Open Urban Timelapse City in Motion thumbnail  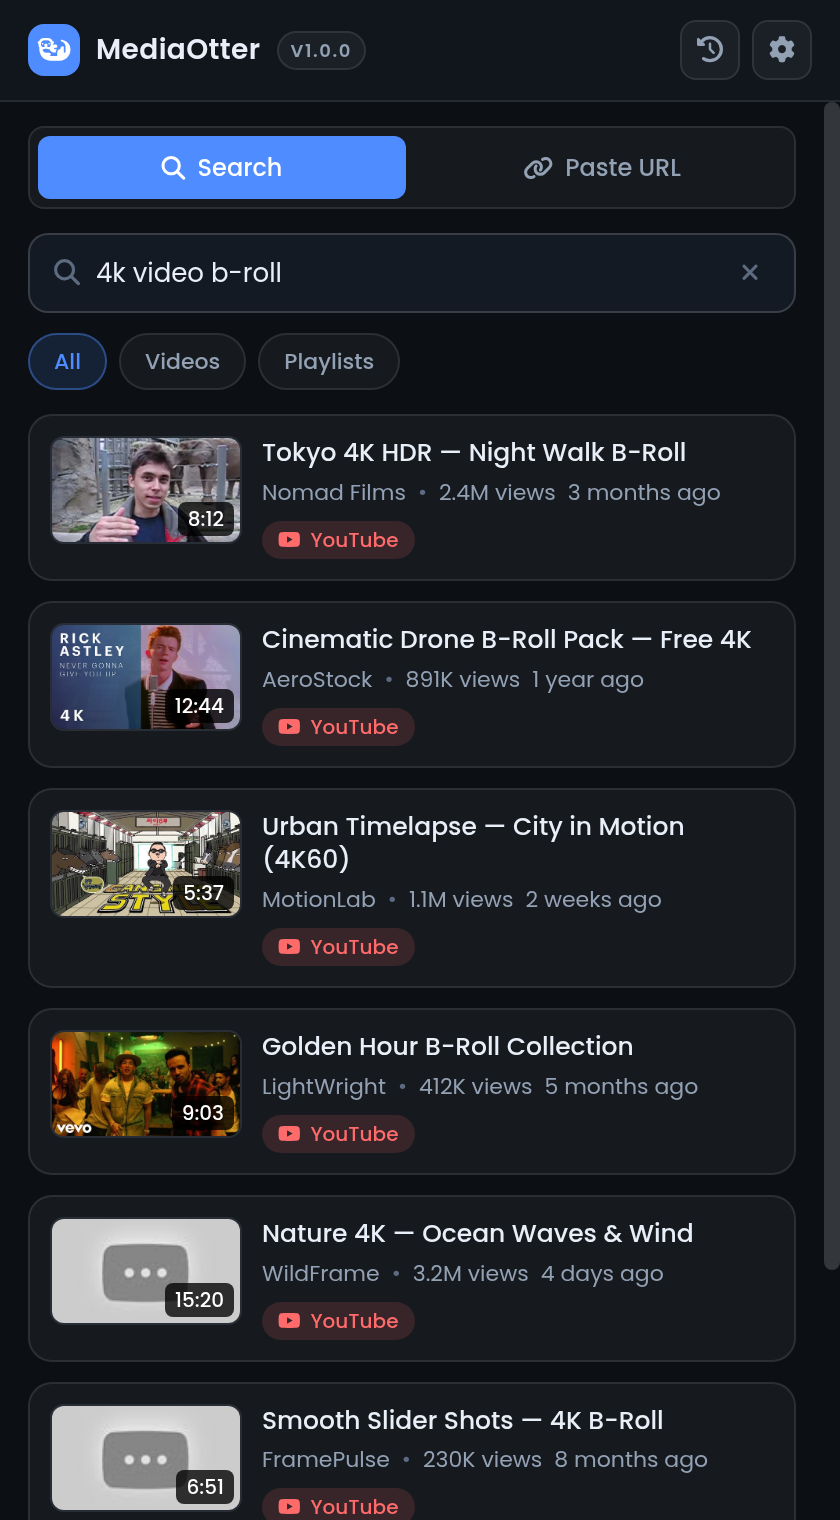click(x=146, y=864)
